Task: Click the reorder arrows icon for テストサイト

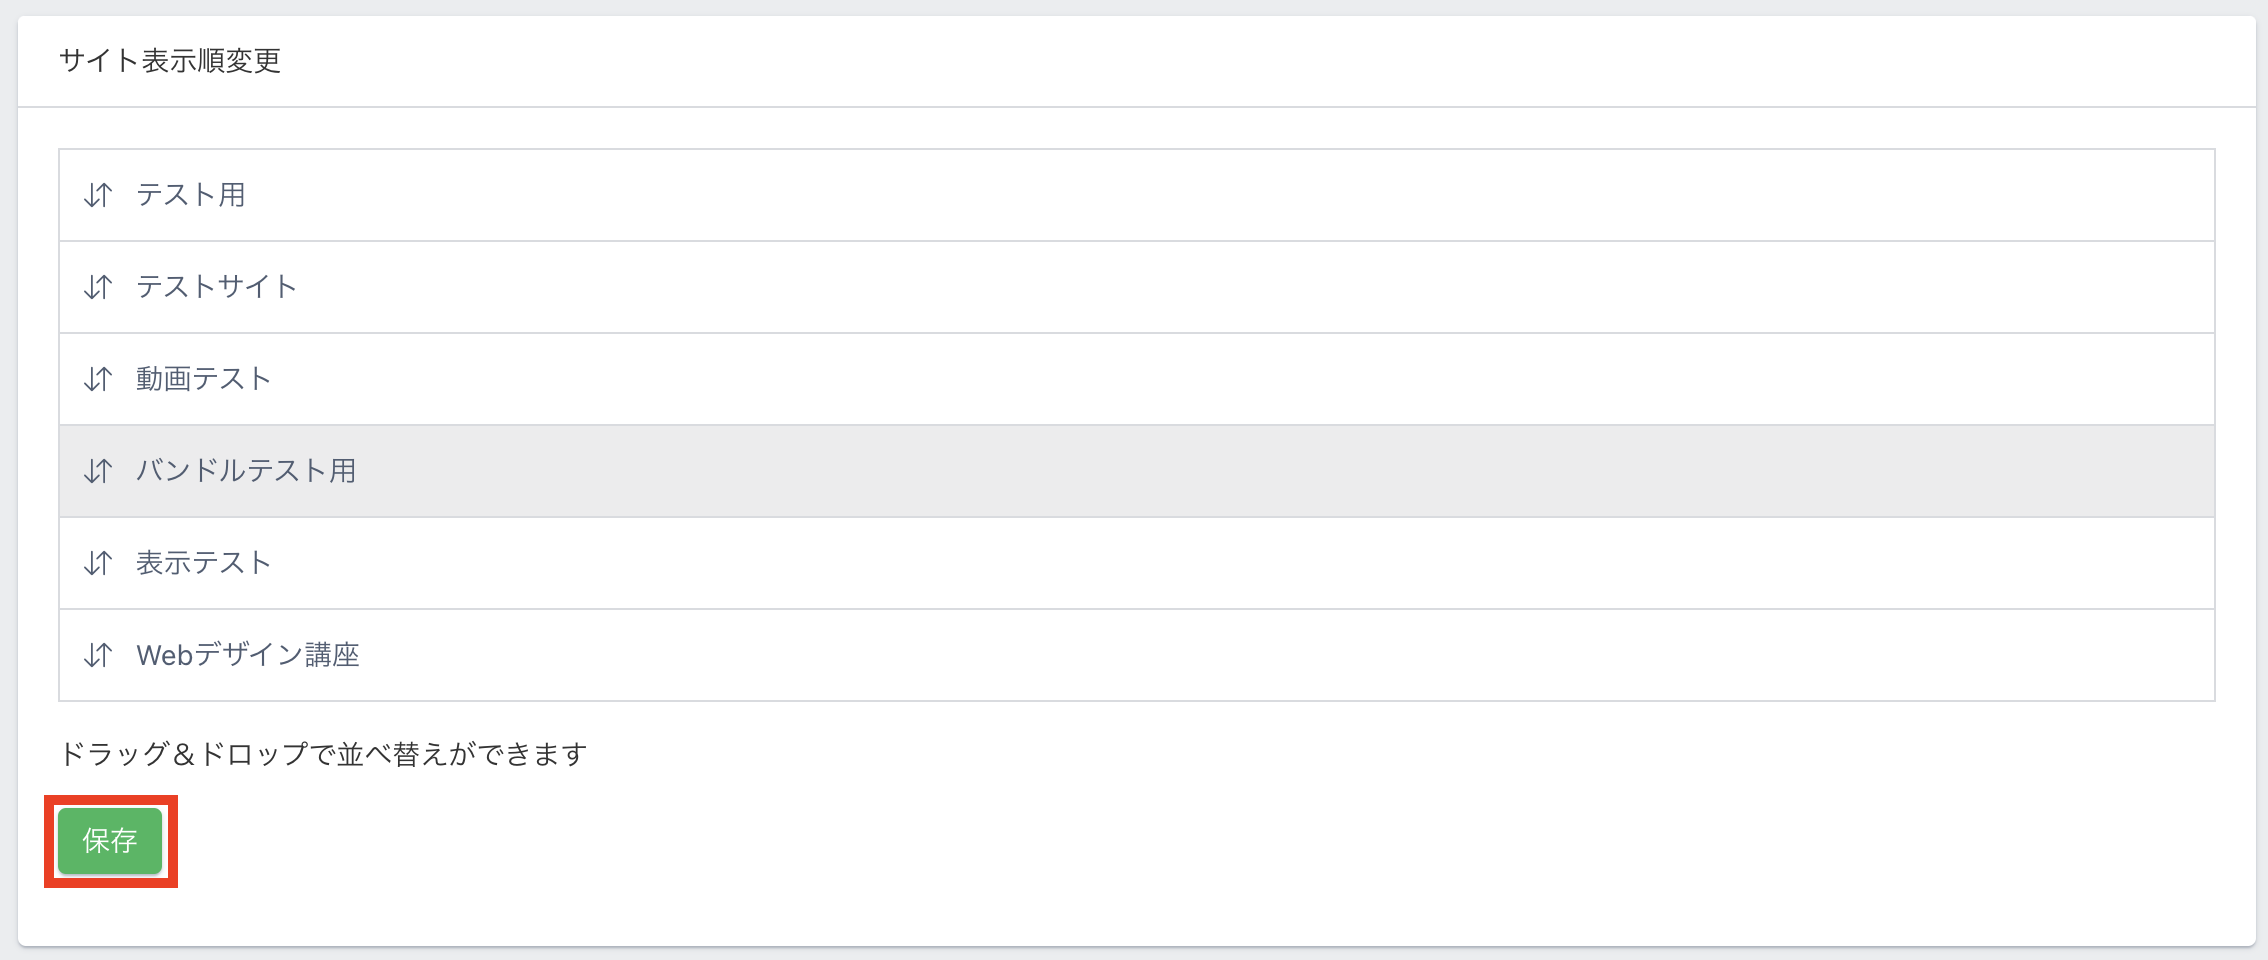Action: pos(98,287)
